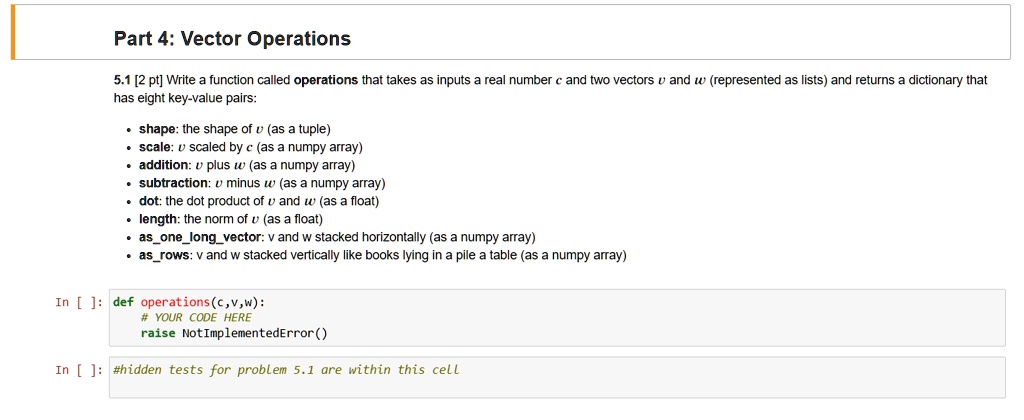
Task: Click the 'subtraction' bullet item
Action: tap(263, 184)
